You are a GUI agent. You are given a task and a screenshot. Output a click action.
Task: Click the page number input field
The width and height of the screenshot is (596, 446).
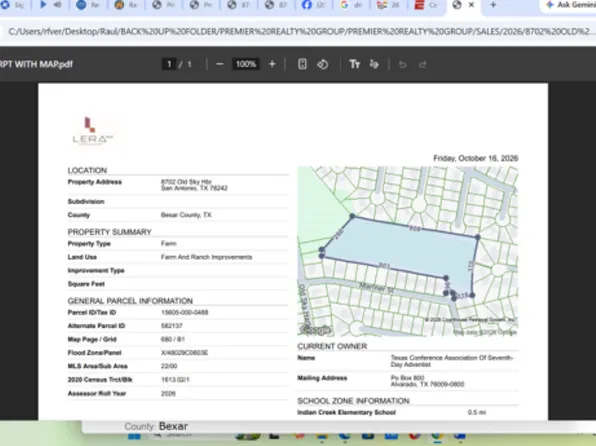click(x=169, y=64)
